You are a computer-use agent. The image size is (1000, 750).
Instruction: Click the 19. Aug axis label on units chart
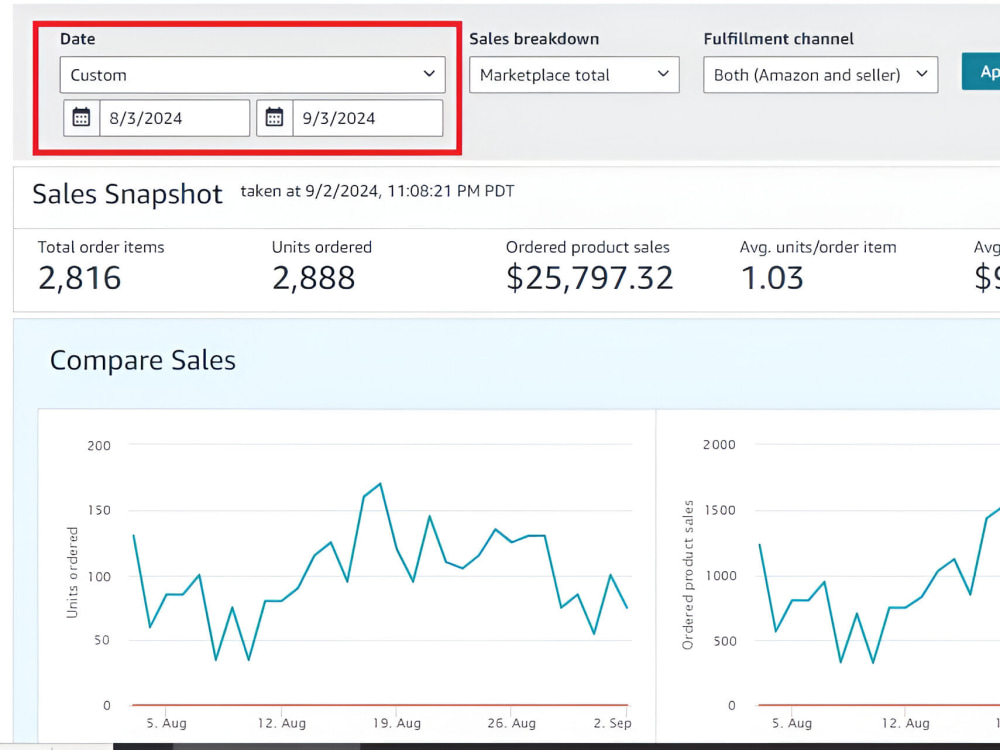pyautogui.click(x=397, y=723)
